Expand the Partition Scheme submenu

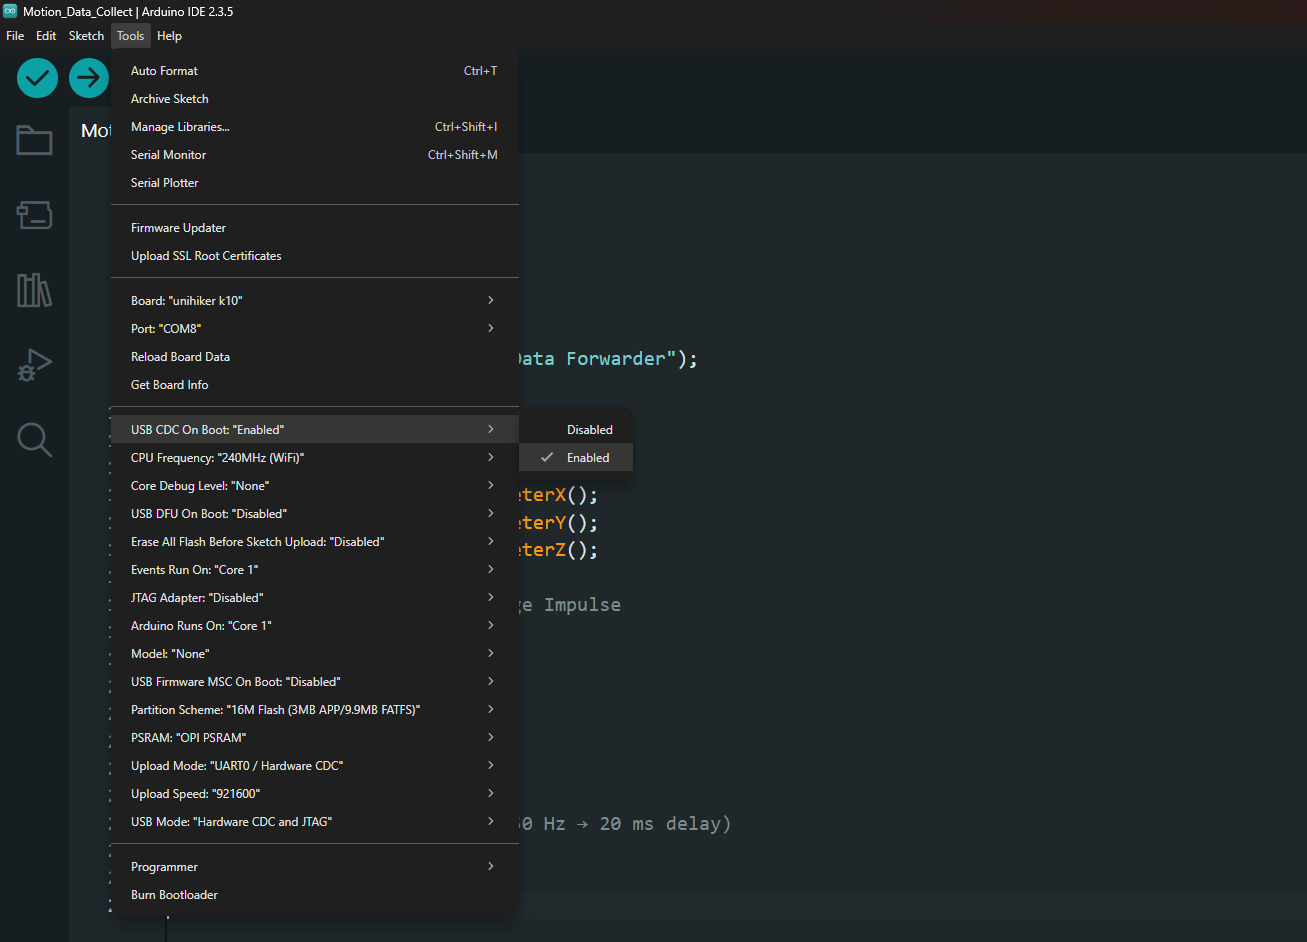(x=314, y=710)
